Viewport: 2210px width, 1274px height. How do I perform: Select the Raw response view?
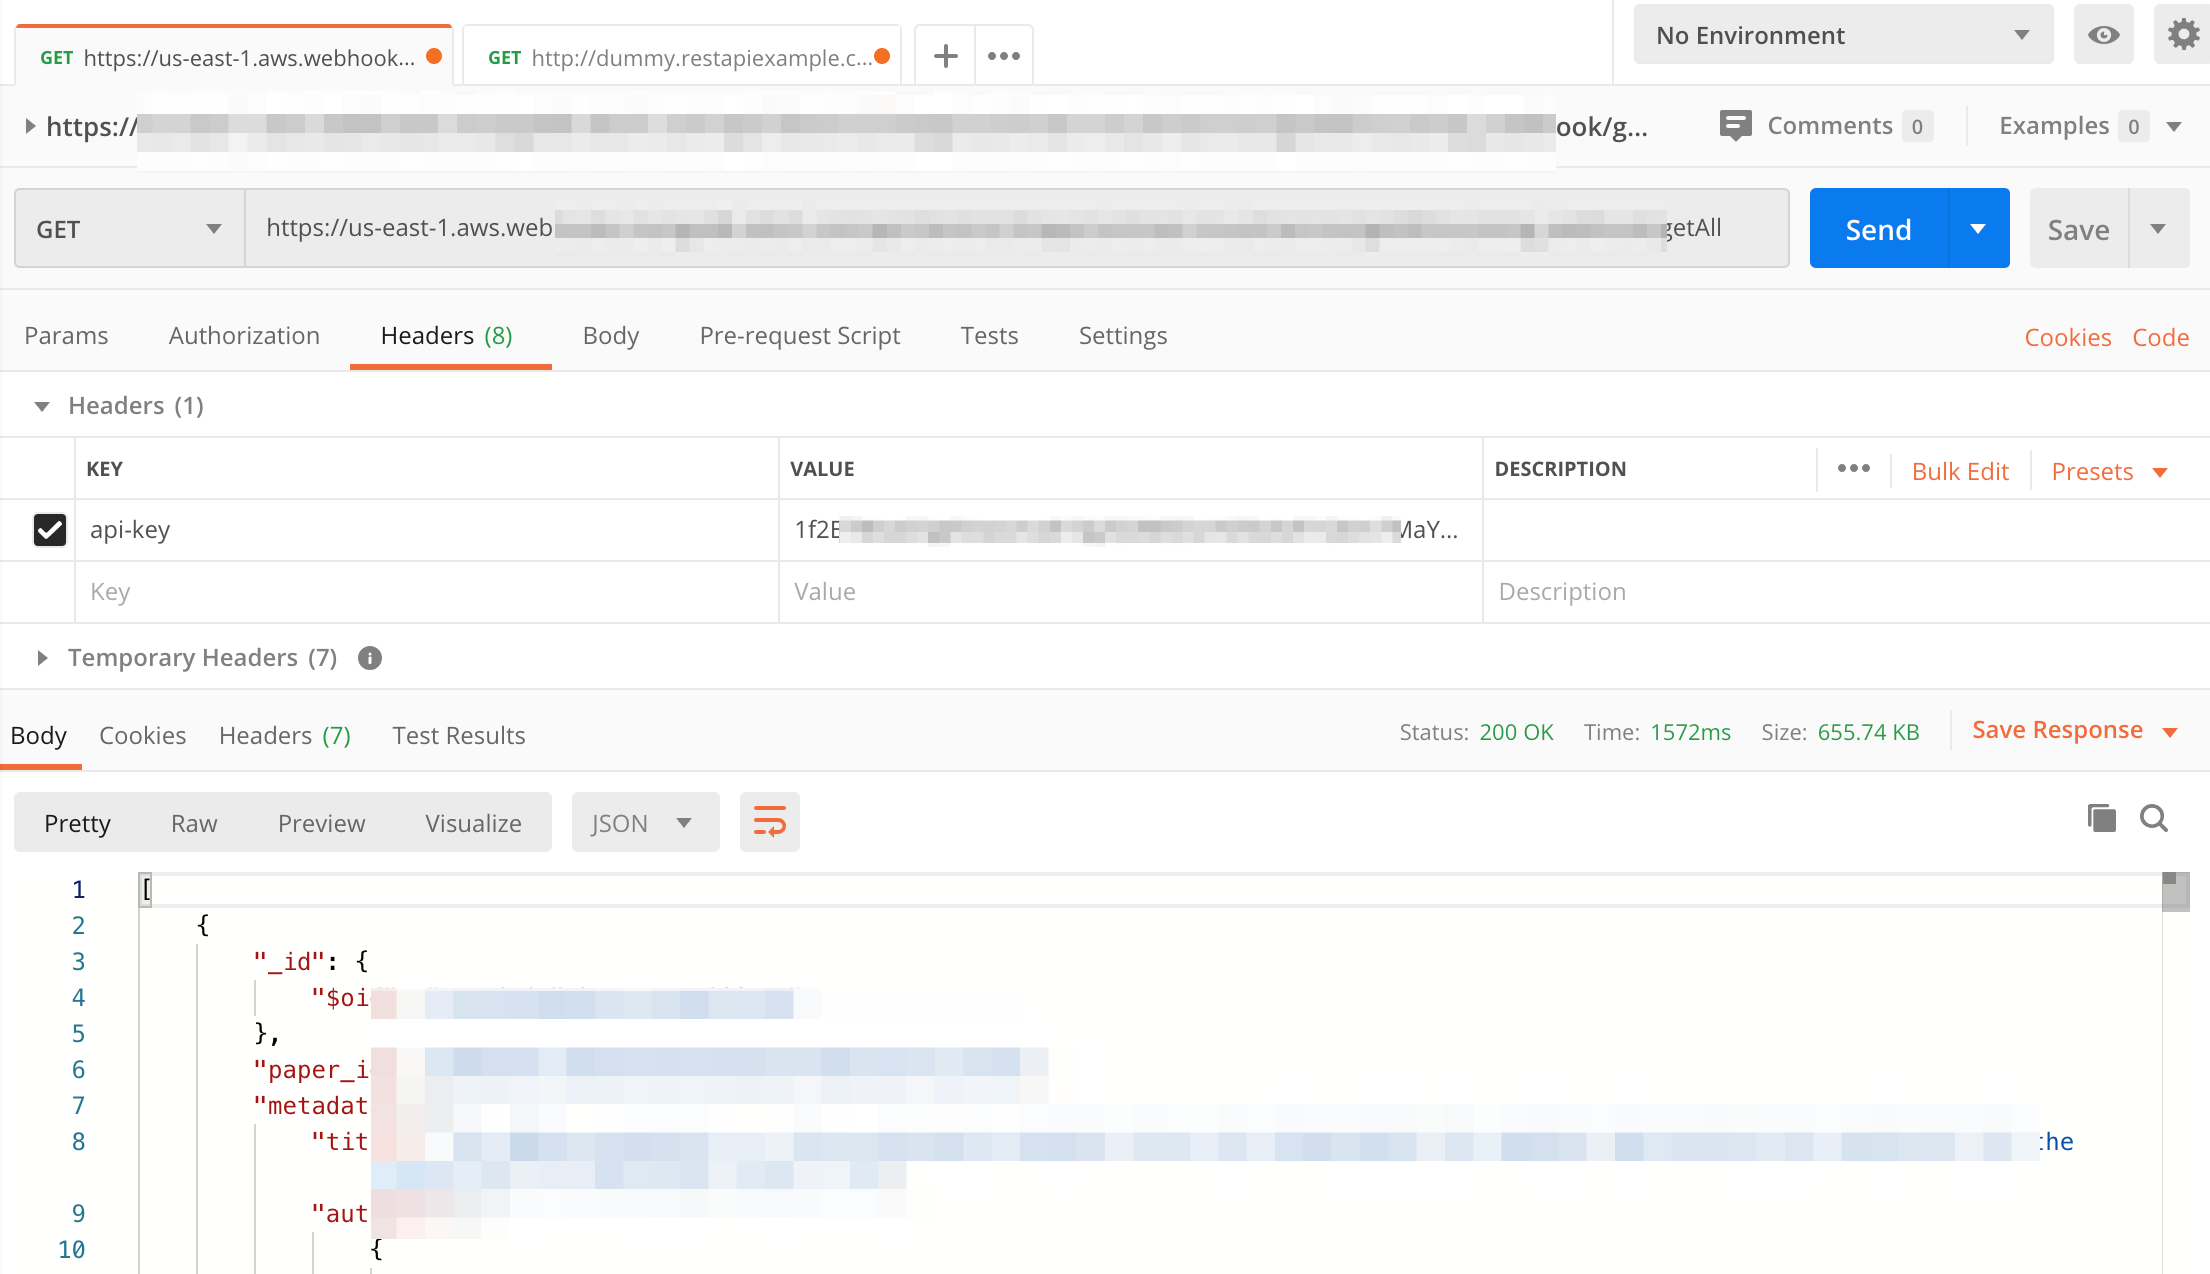194,823
